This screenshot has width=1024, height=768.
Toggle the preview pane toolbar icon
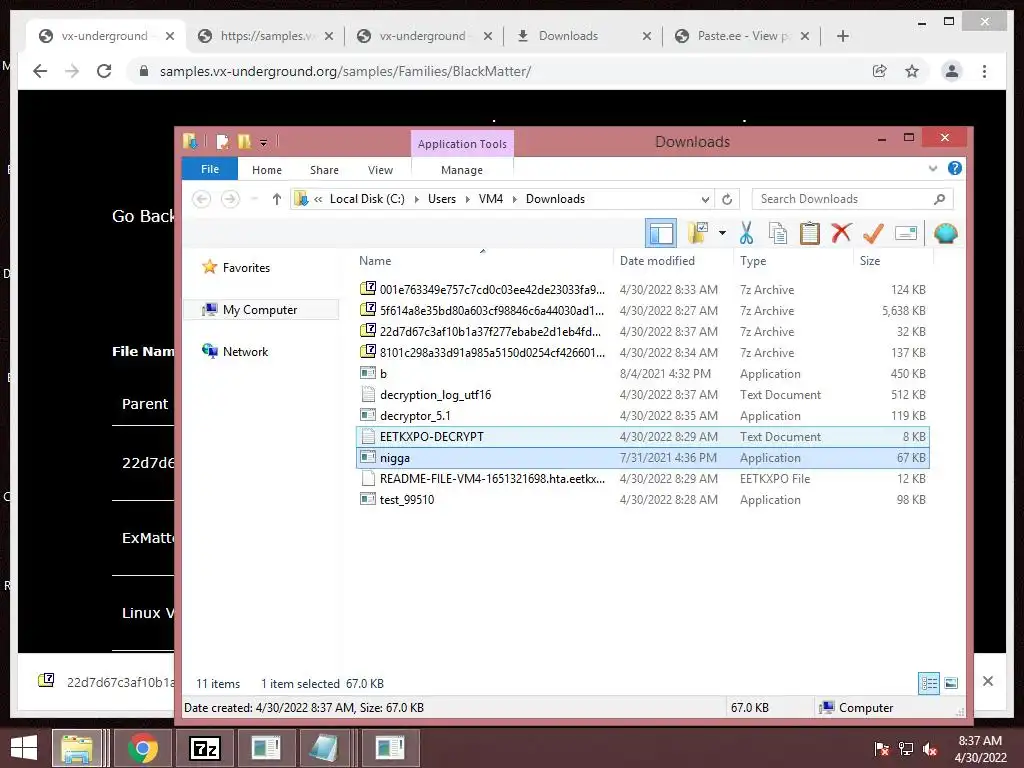[x=661, y=233]
